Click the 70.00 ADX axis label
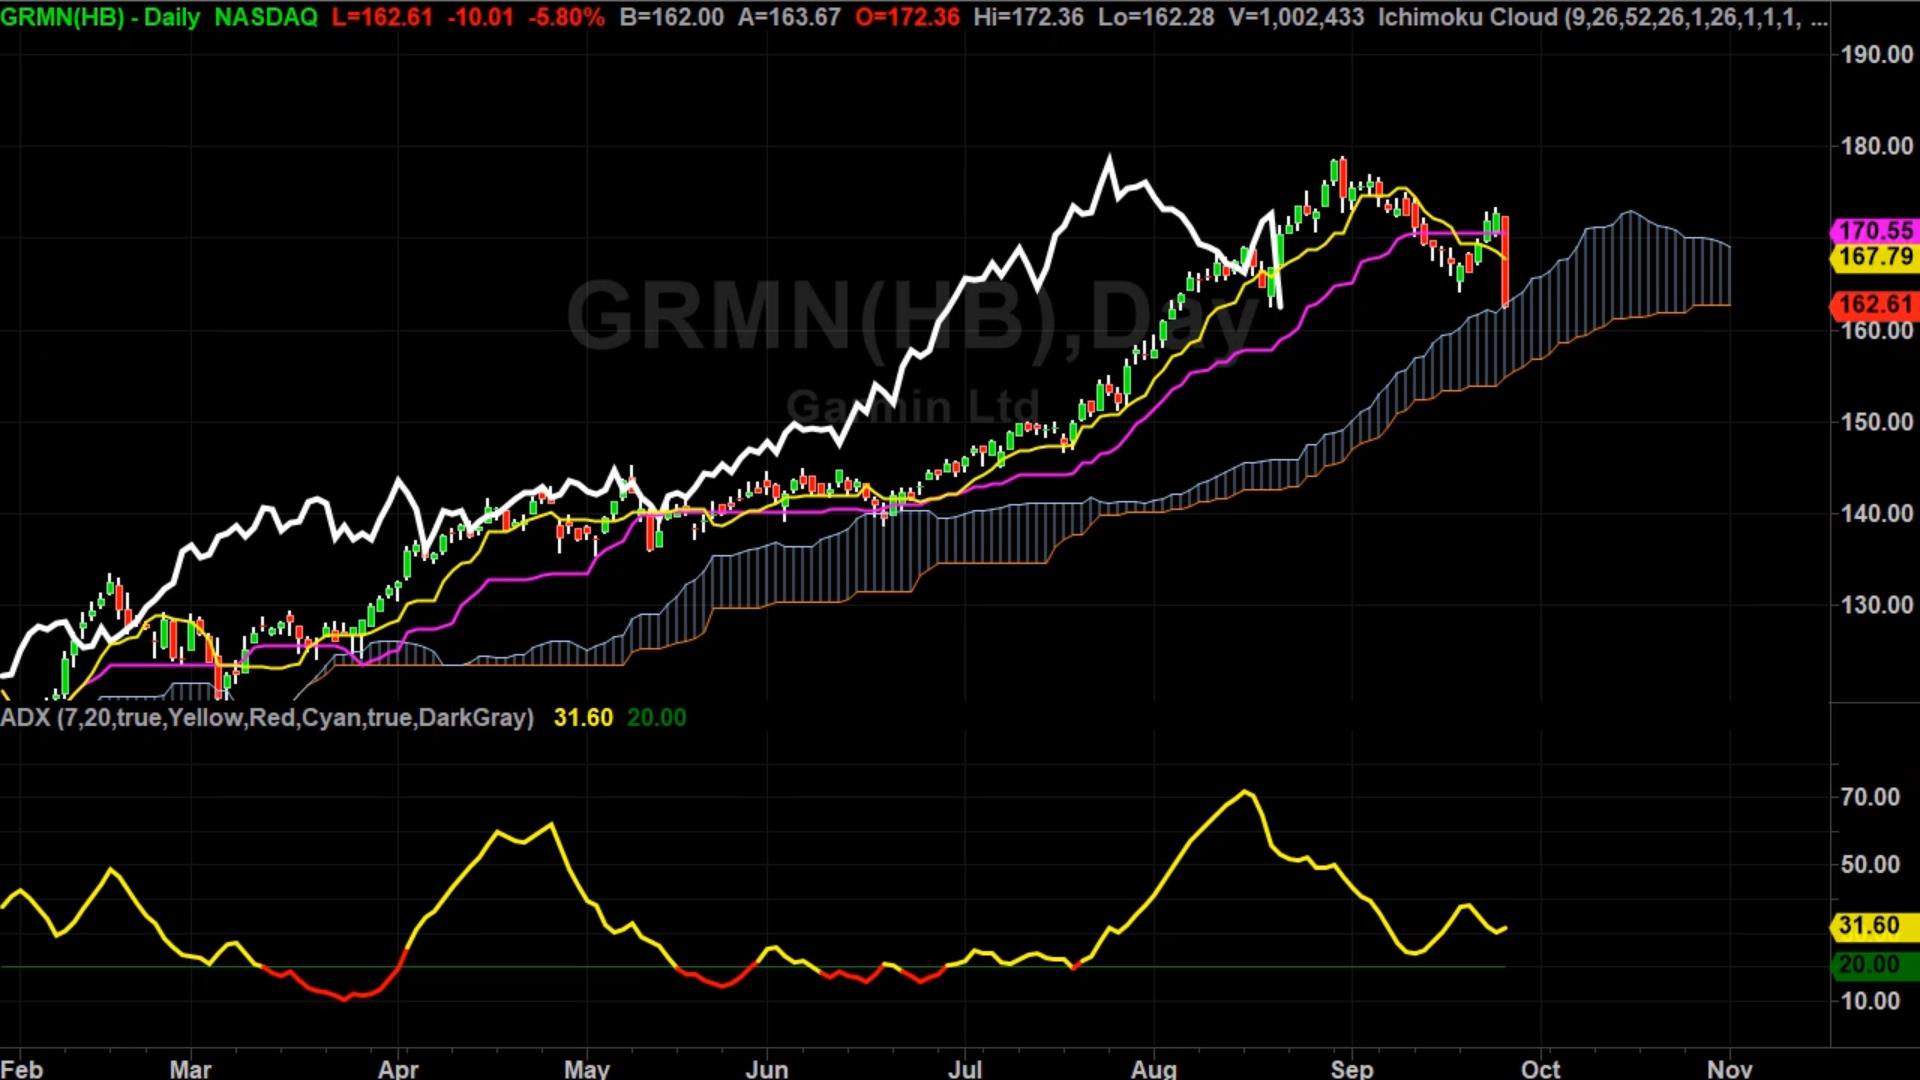The height and width of the screenshot is (1080, 1920). [1870, 797]
